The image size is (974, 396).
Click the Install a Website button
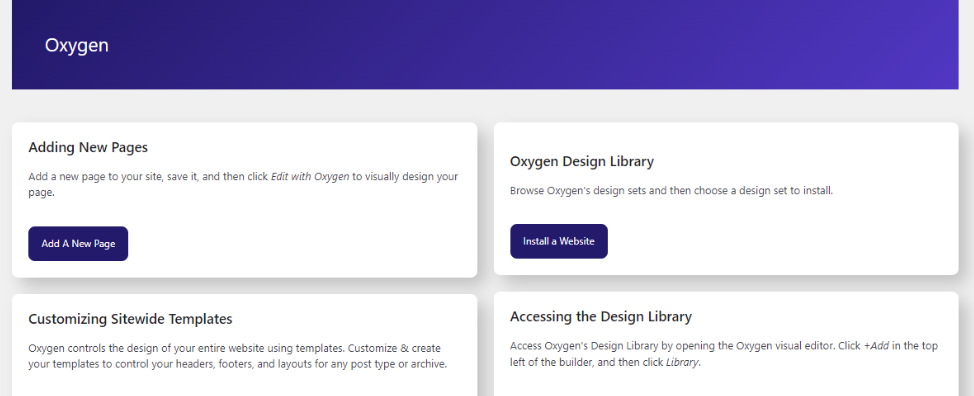[x=558, y=241]
